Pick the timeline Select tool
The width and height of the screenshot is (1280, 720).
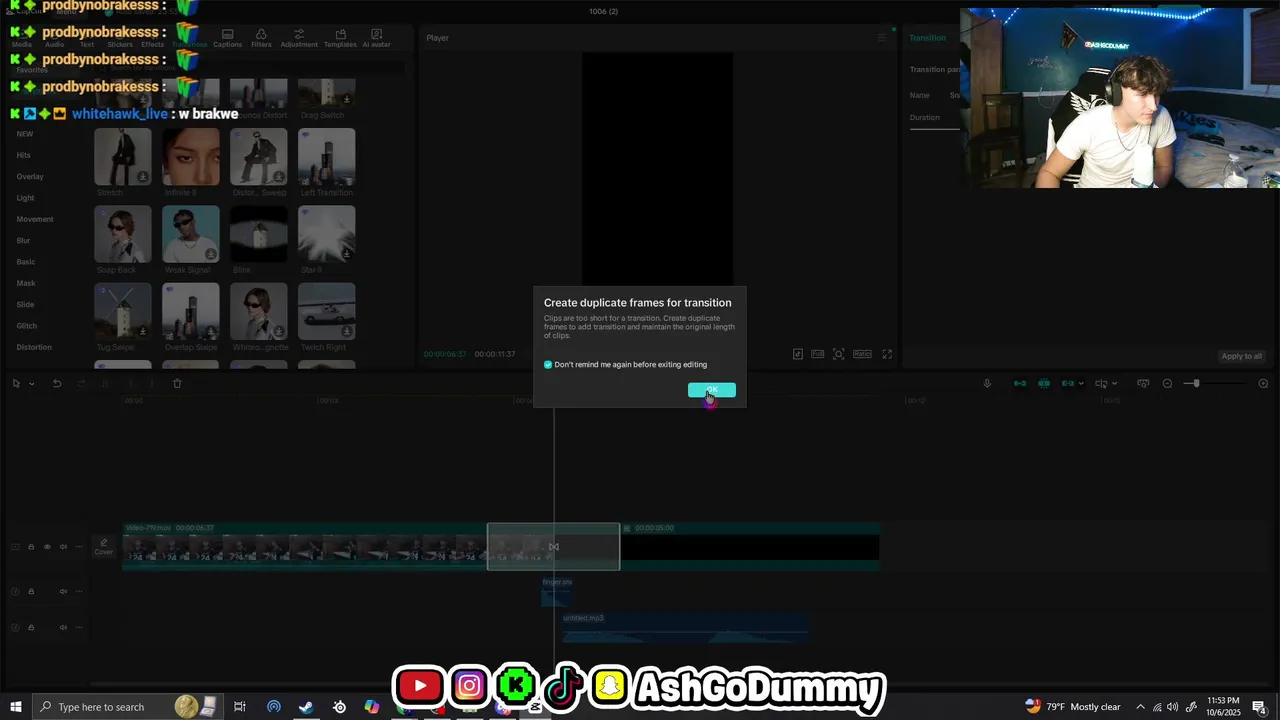pos(17,384)
